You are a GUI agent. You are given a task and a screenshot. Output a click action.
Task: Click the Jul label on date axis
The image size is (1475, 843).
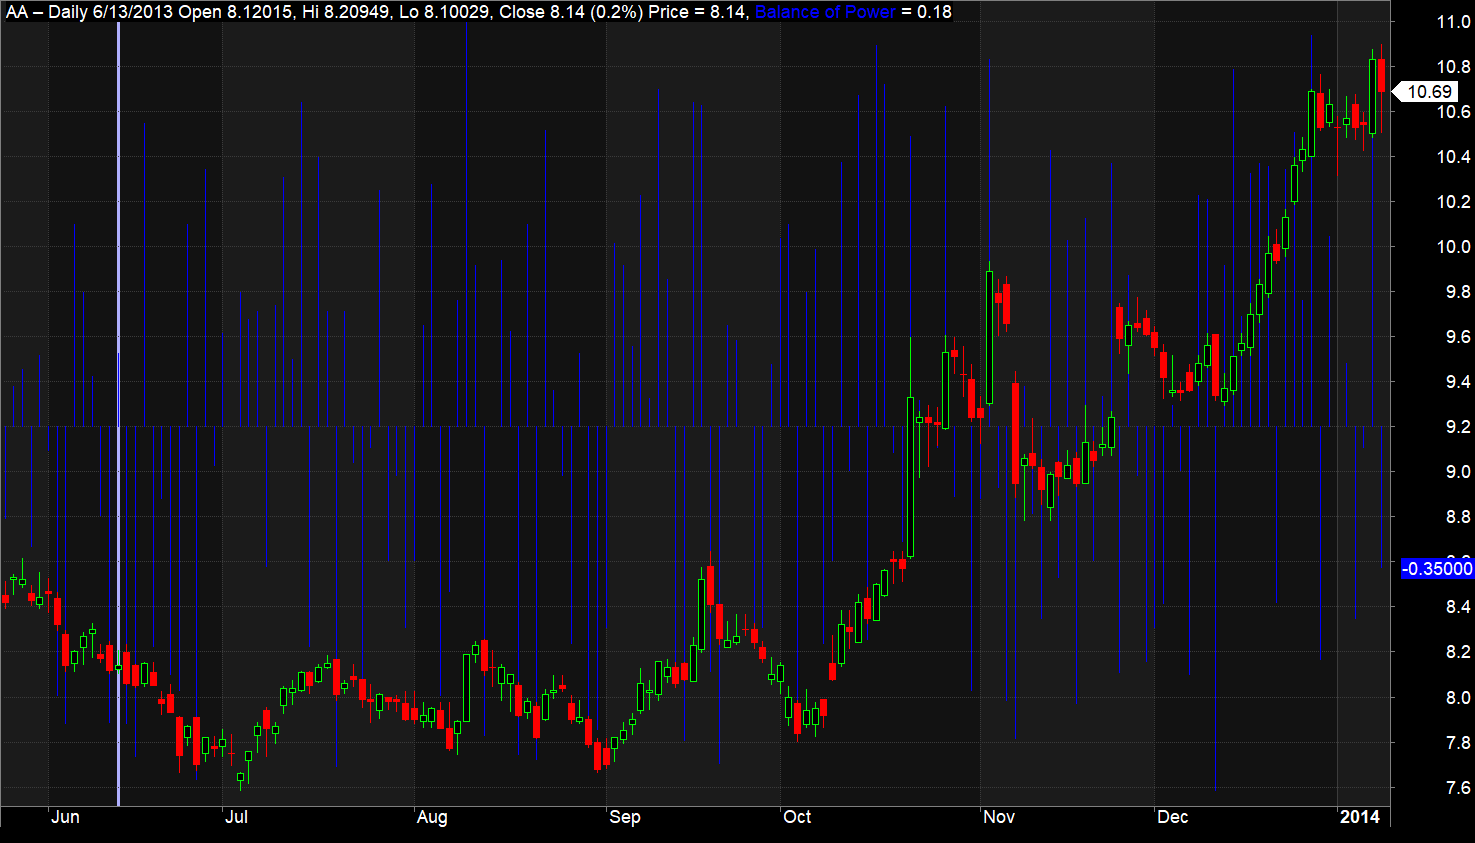(x=236, y=817)
